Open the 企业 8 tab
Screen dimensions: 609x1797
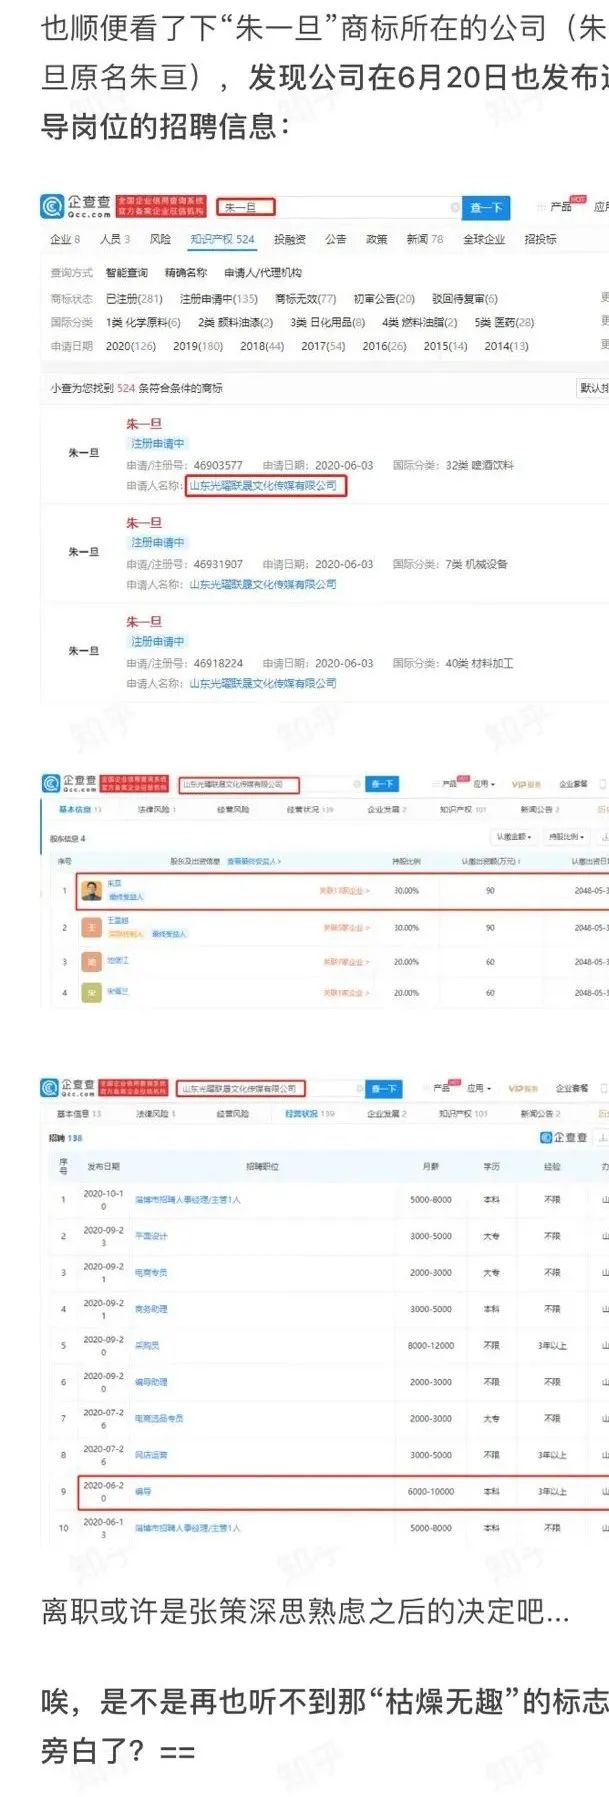click(x=65, y=239)
